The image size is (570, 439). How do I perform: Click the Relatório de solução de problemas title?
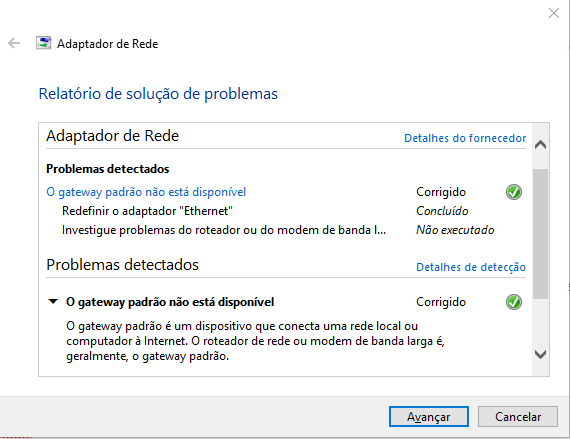coord(158,94)
